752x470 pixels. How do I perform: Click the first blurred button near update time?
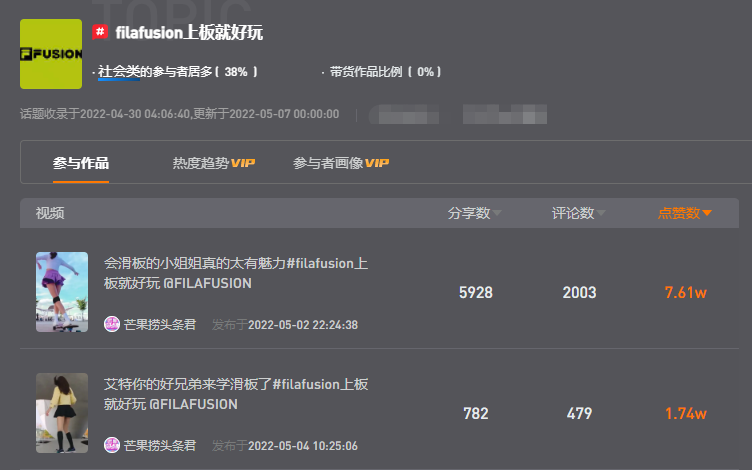point(404,115)
